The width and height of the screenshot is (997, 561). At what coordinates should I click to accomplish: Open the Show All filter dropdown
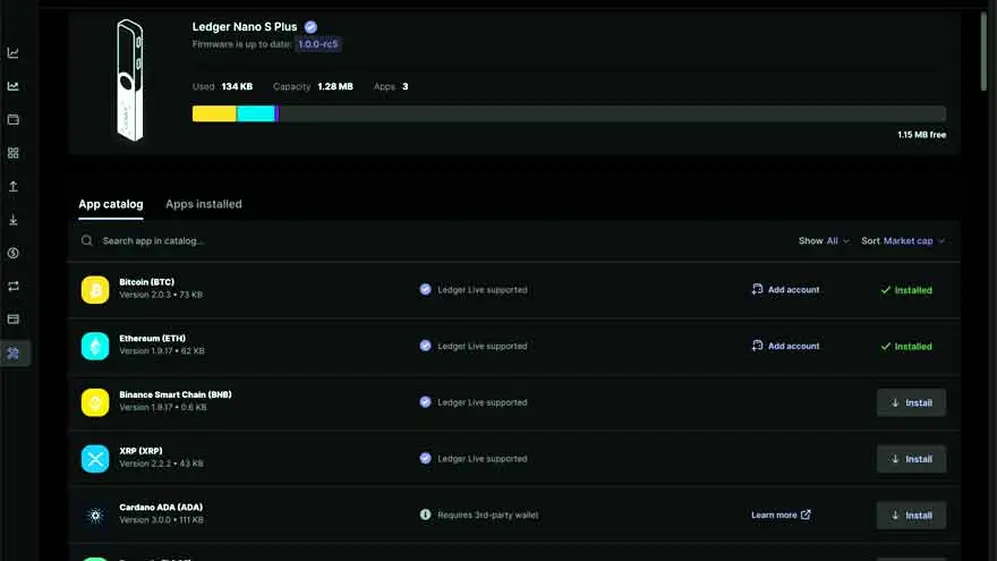(823, 241)
